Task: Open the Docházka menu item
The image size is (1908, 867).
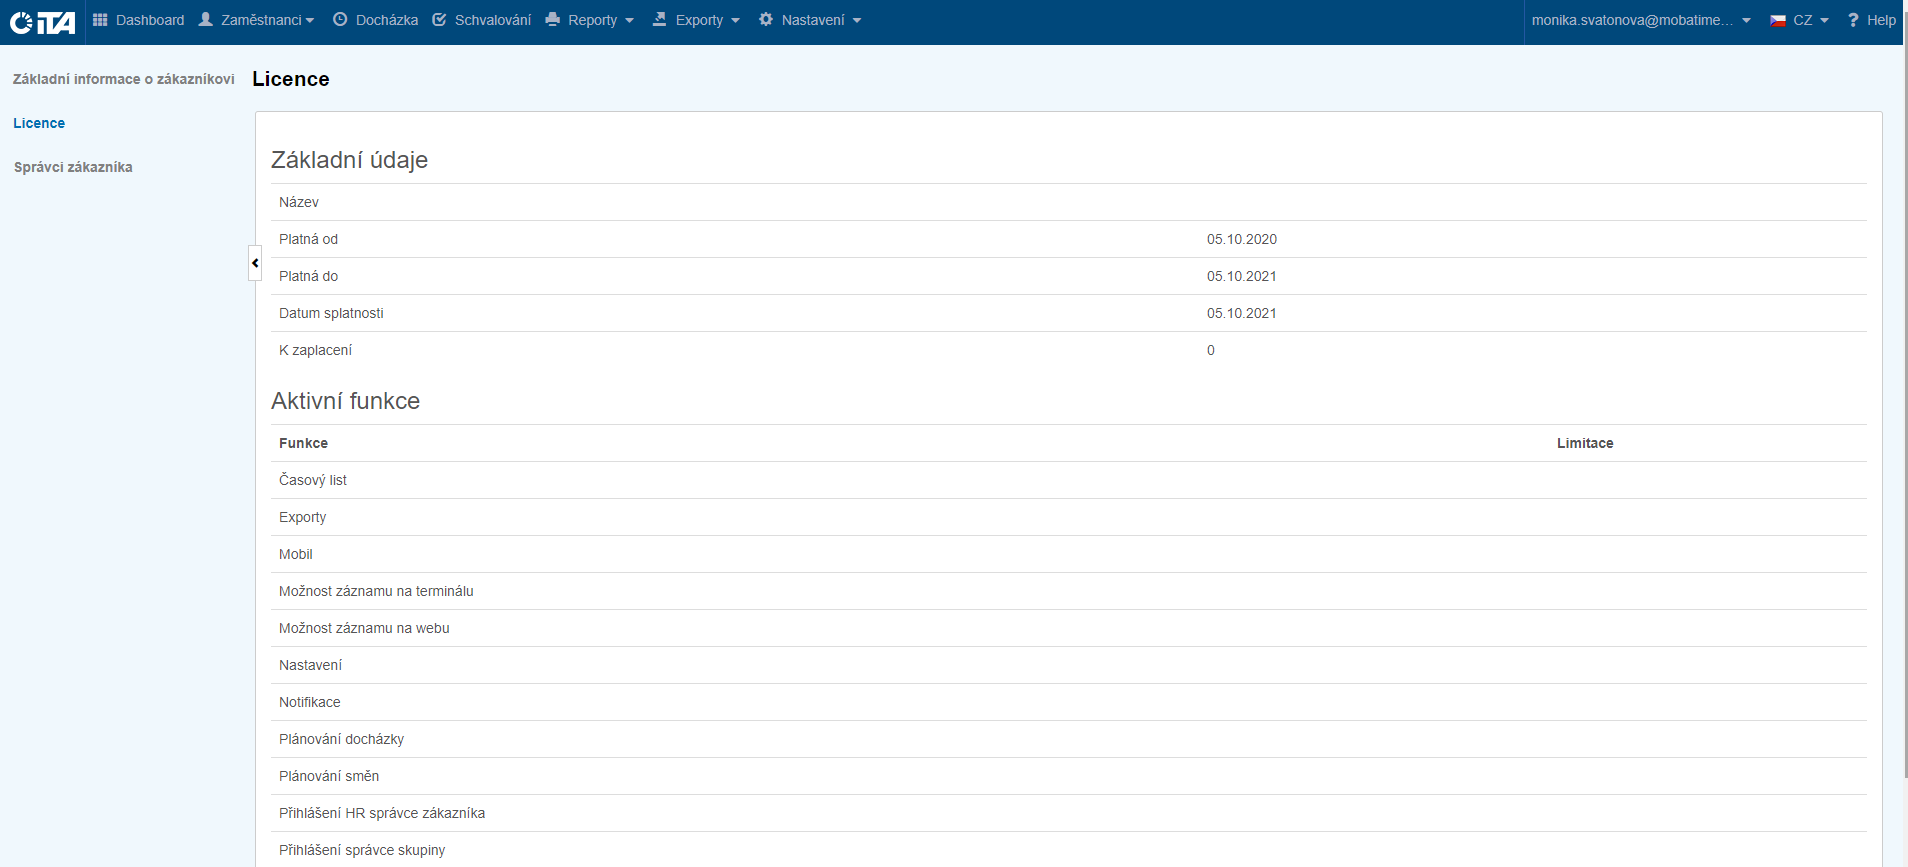Action: click(387, 20)
